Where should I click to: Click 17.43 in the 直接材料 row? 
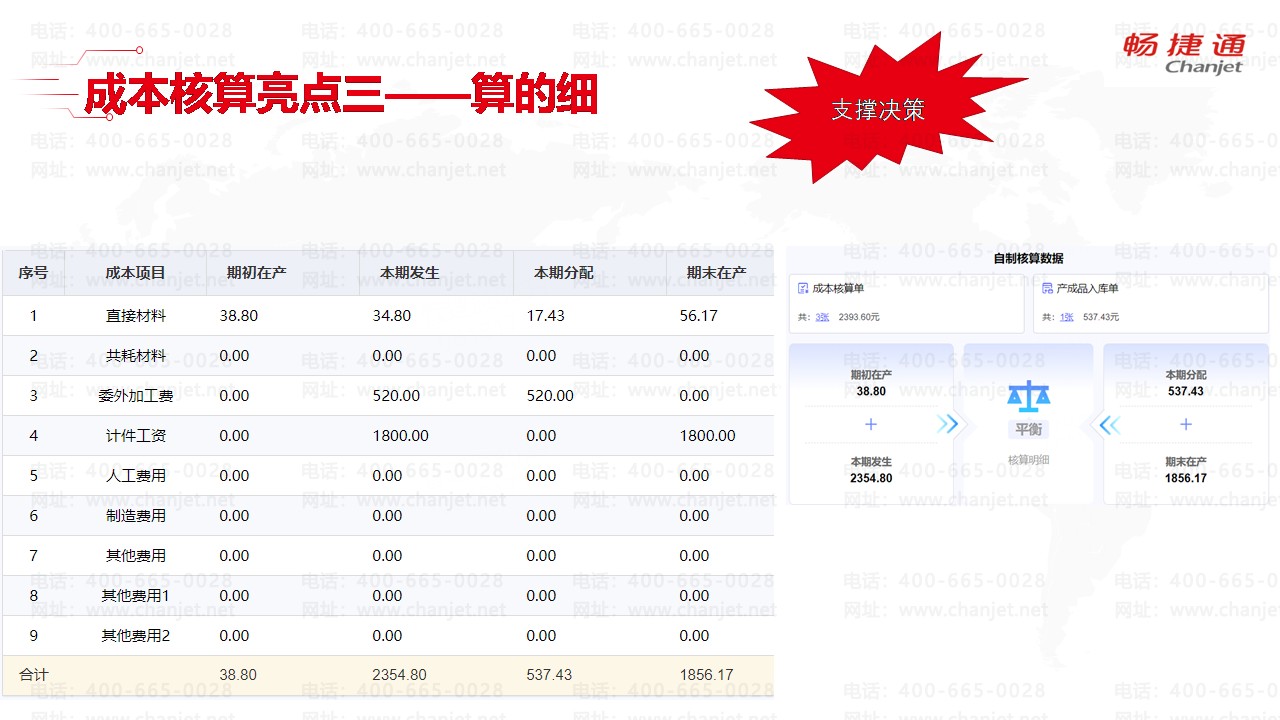point(546,316)
